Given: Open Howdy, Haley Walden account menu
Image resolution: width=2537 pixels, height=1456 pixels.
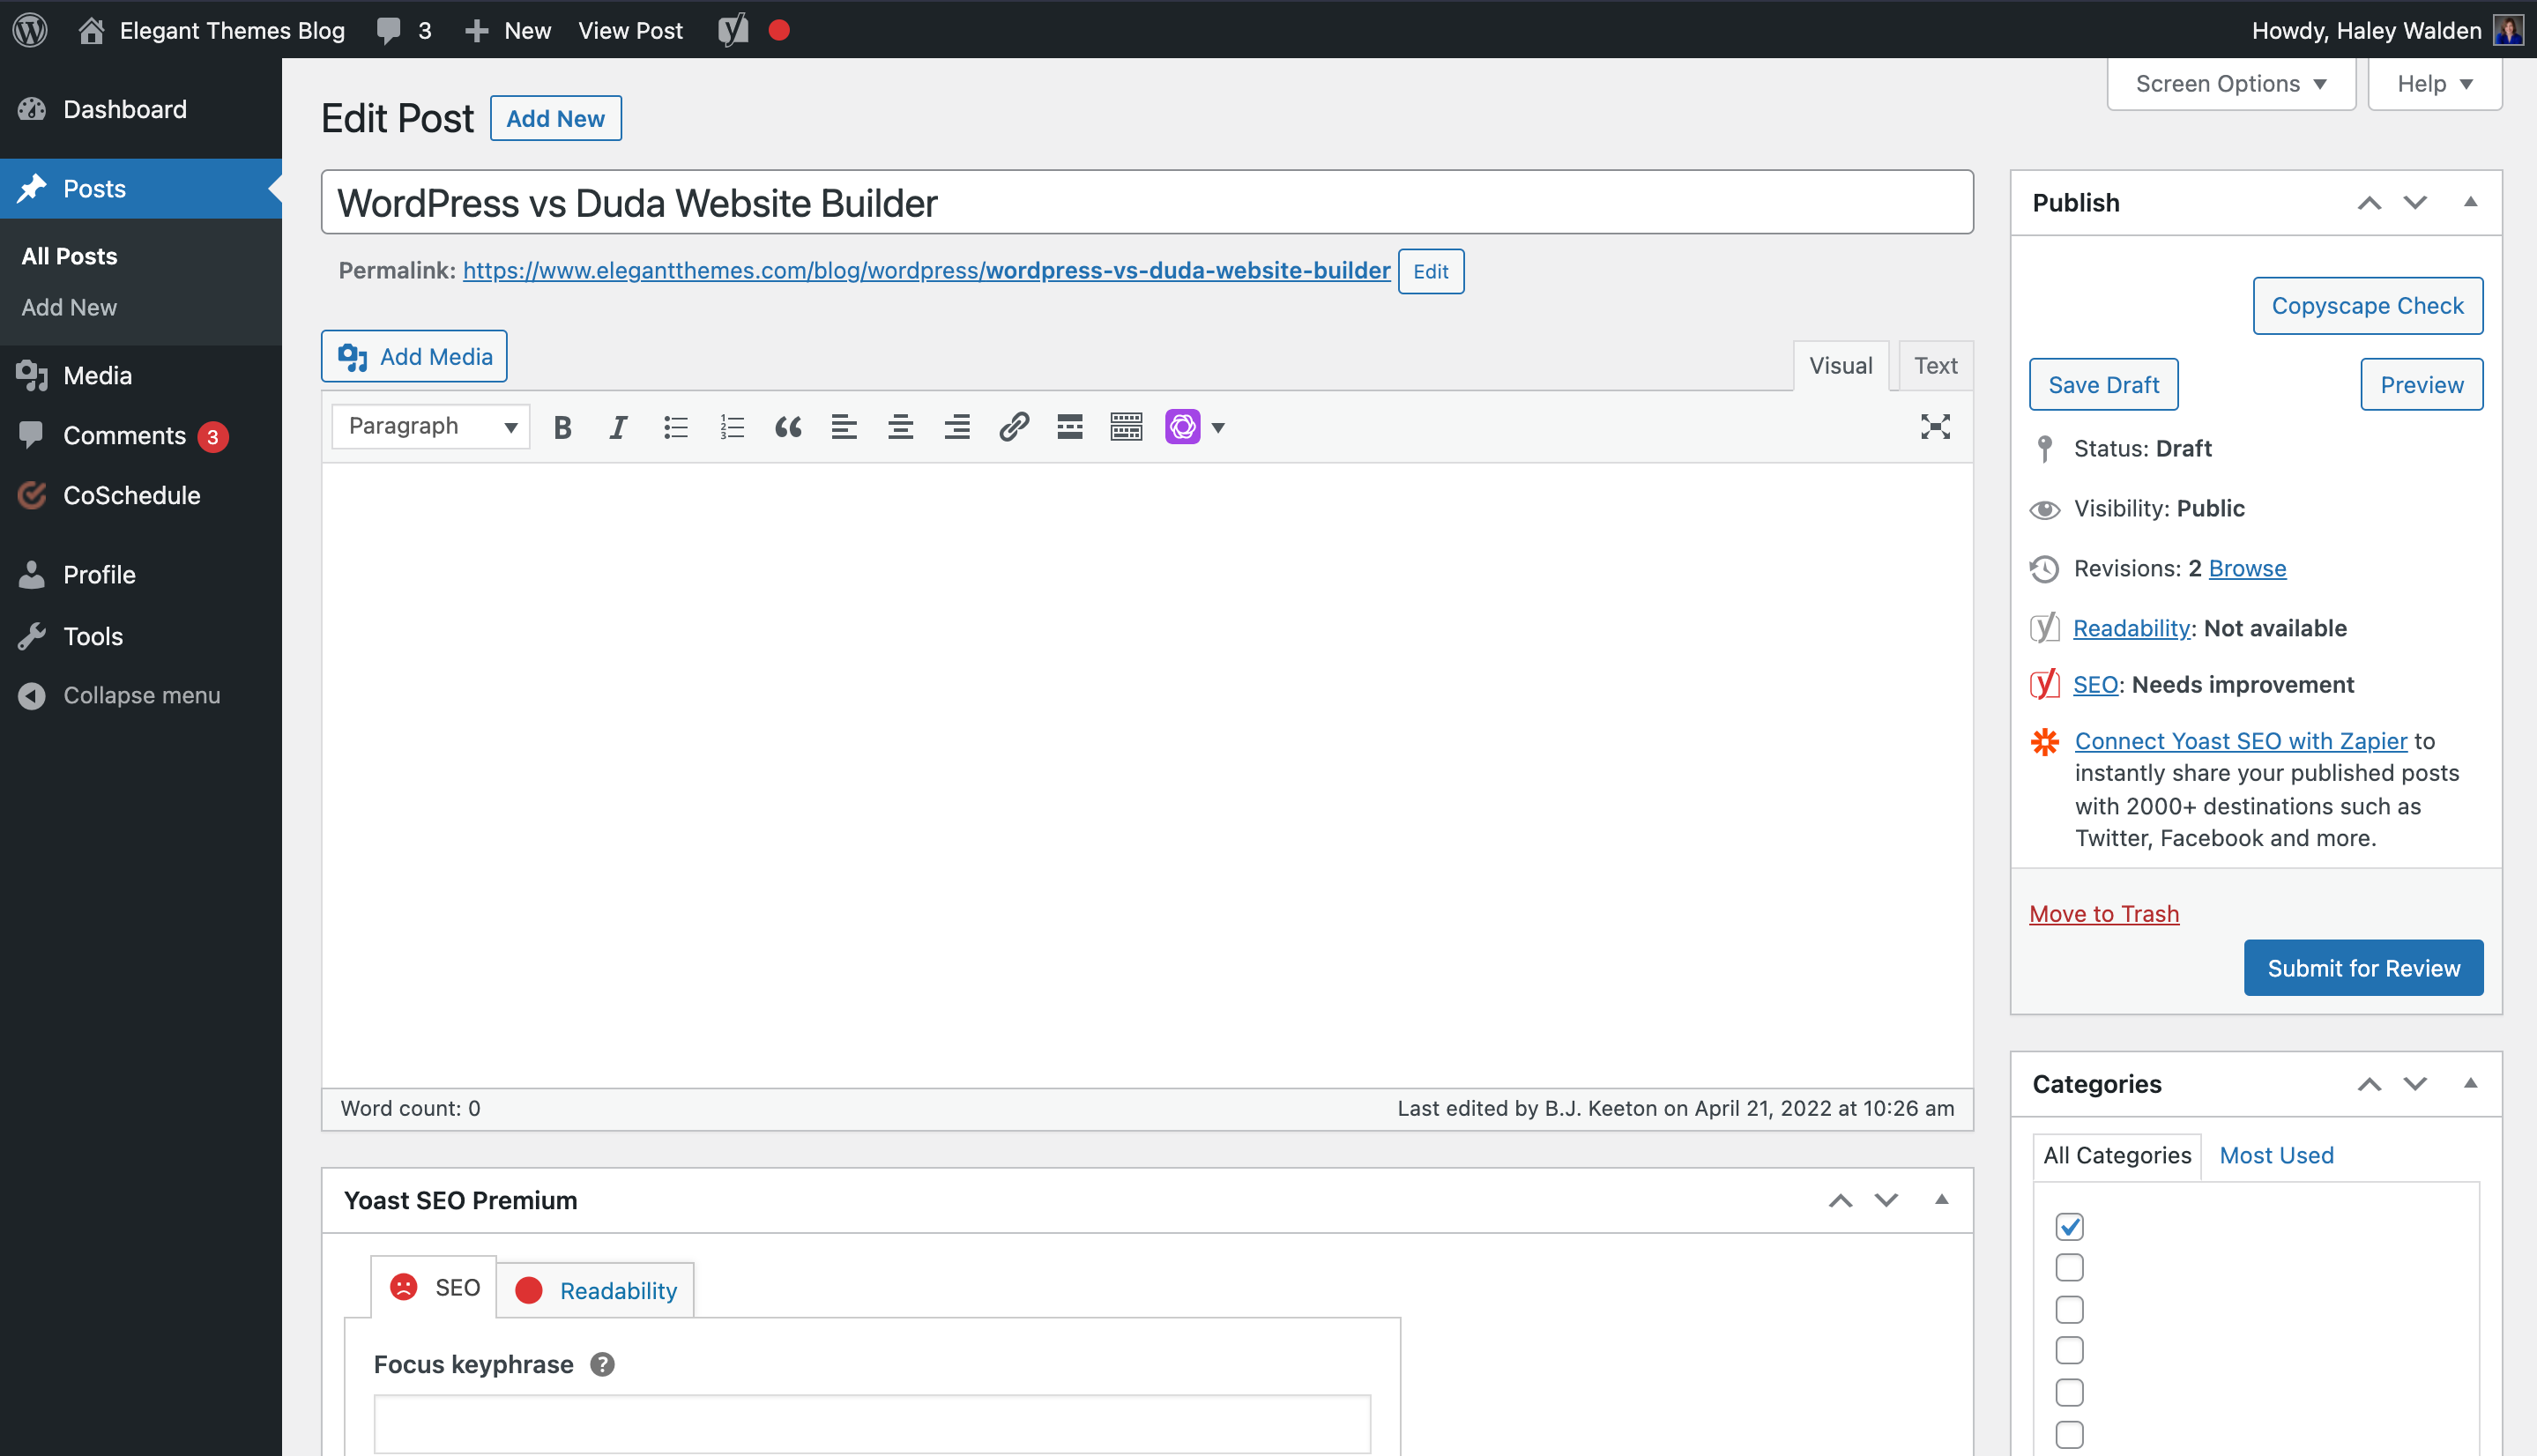Looking at the screenshot, I should click(2366, 30).
